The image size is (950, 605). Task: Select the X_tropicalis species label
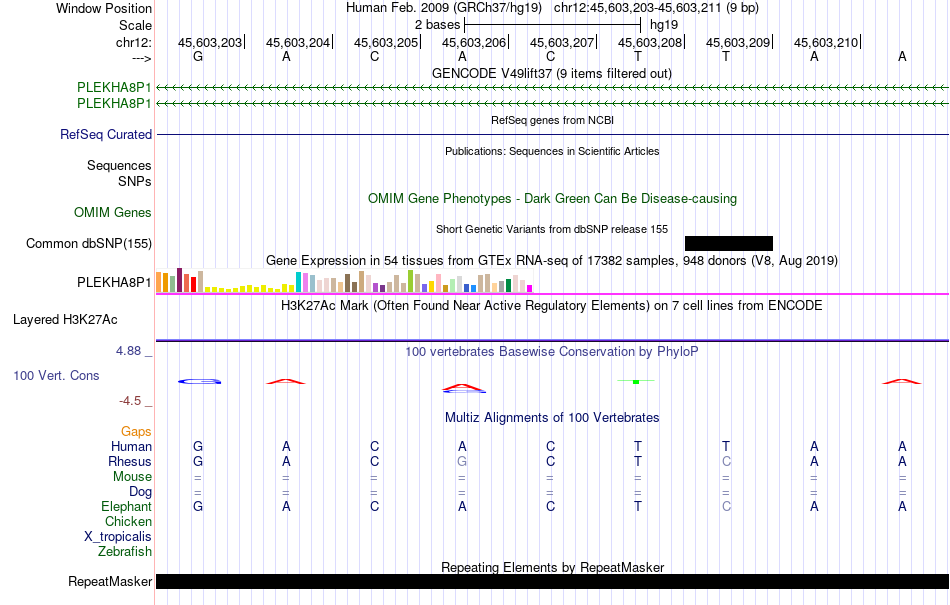coord(118,537)
